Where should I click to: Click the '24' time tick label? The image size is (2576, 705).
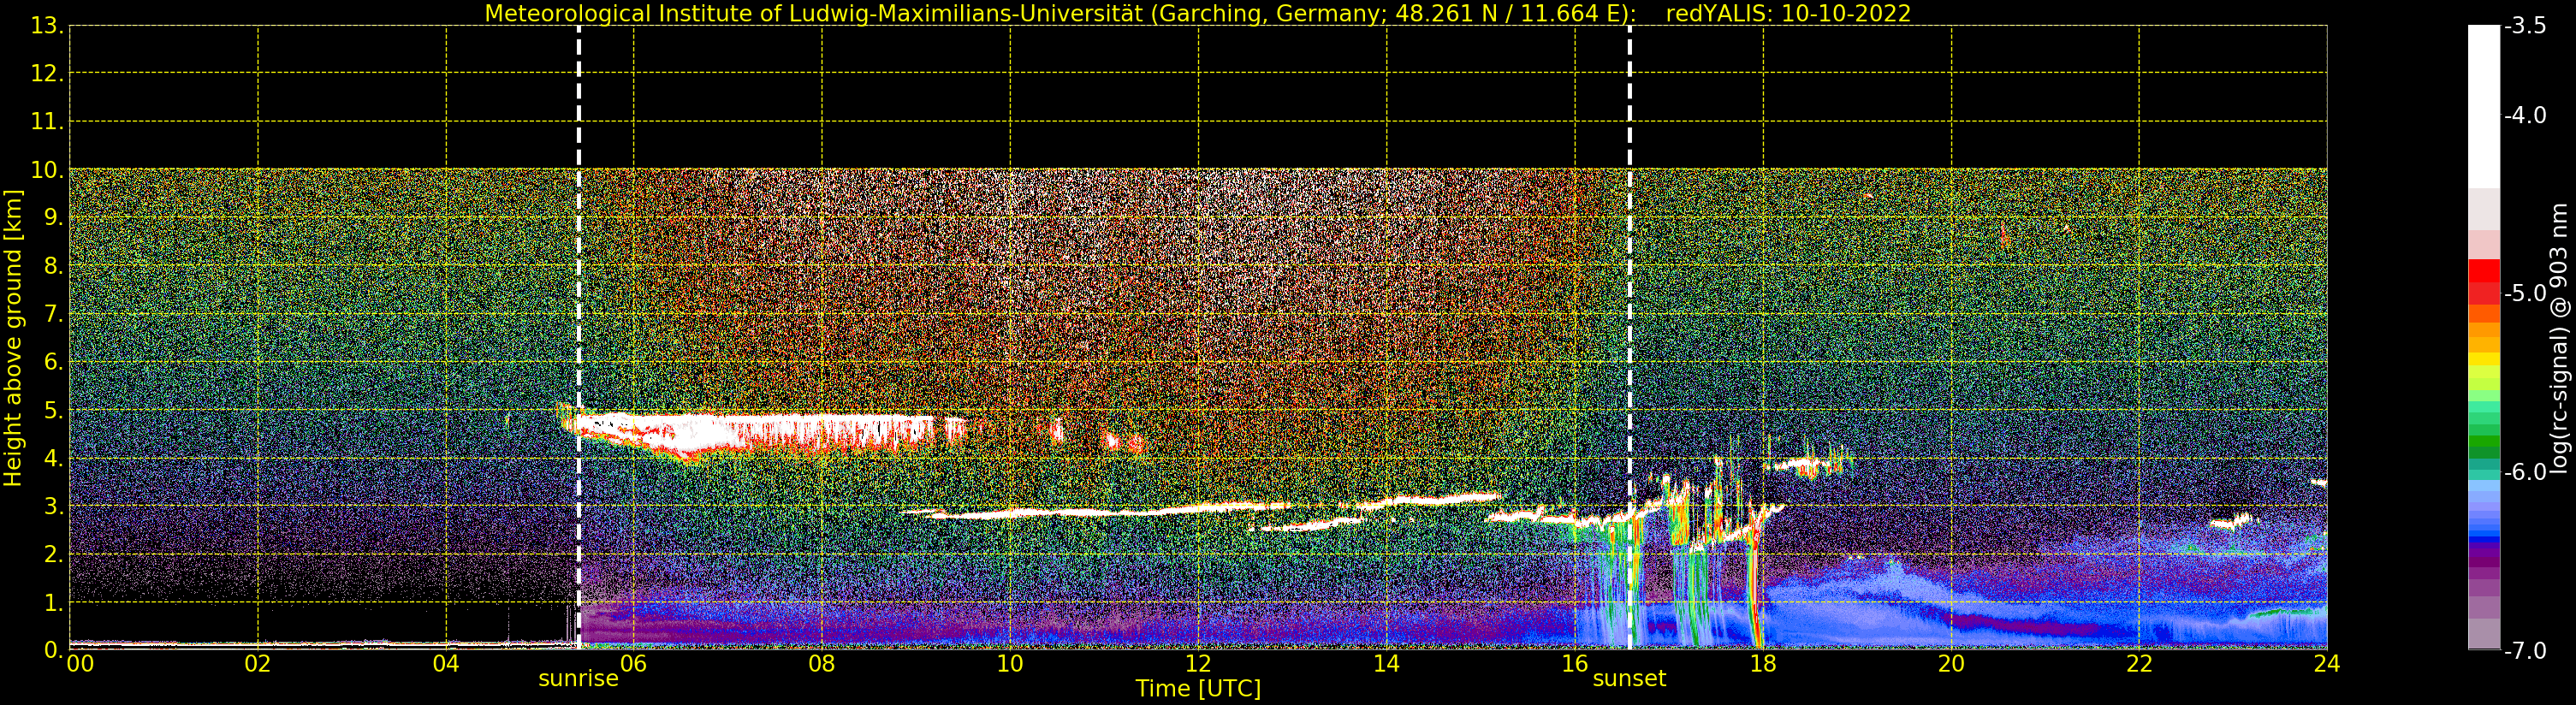(2327, 664)
